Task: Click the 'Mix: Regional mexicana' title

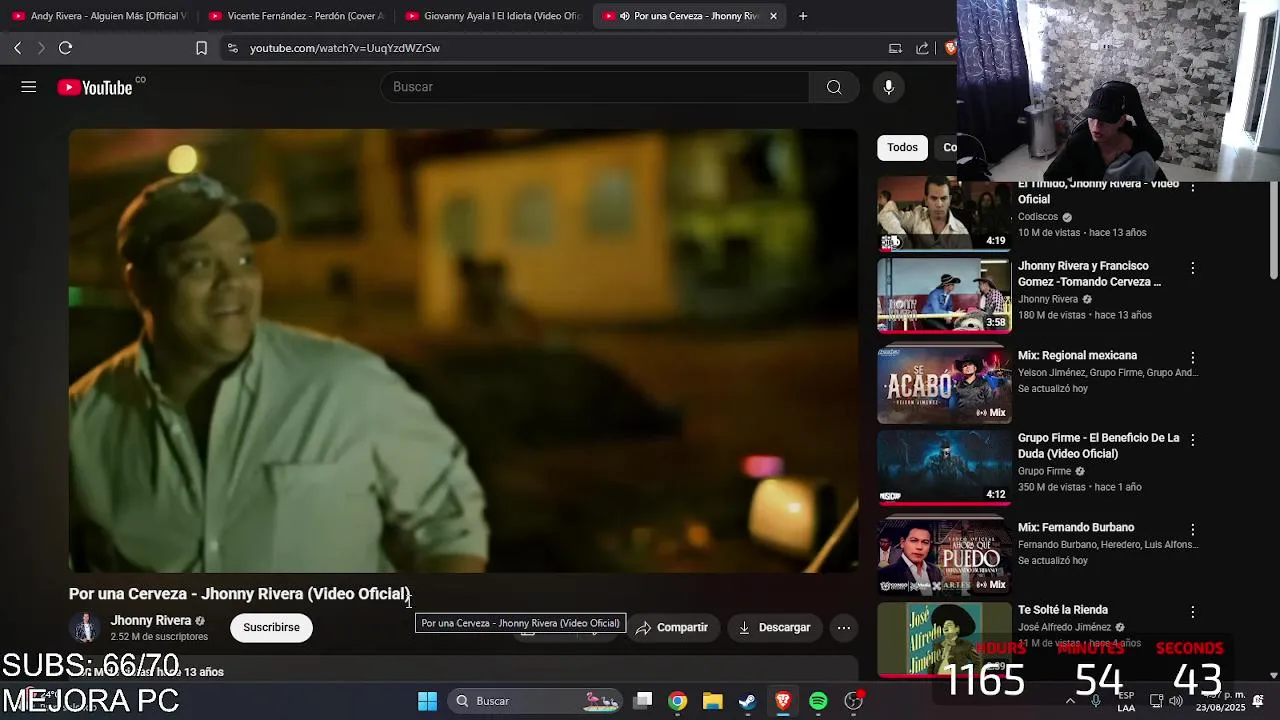Action: coord(1077,356)
